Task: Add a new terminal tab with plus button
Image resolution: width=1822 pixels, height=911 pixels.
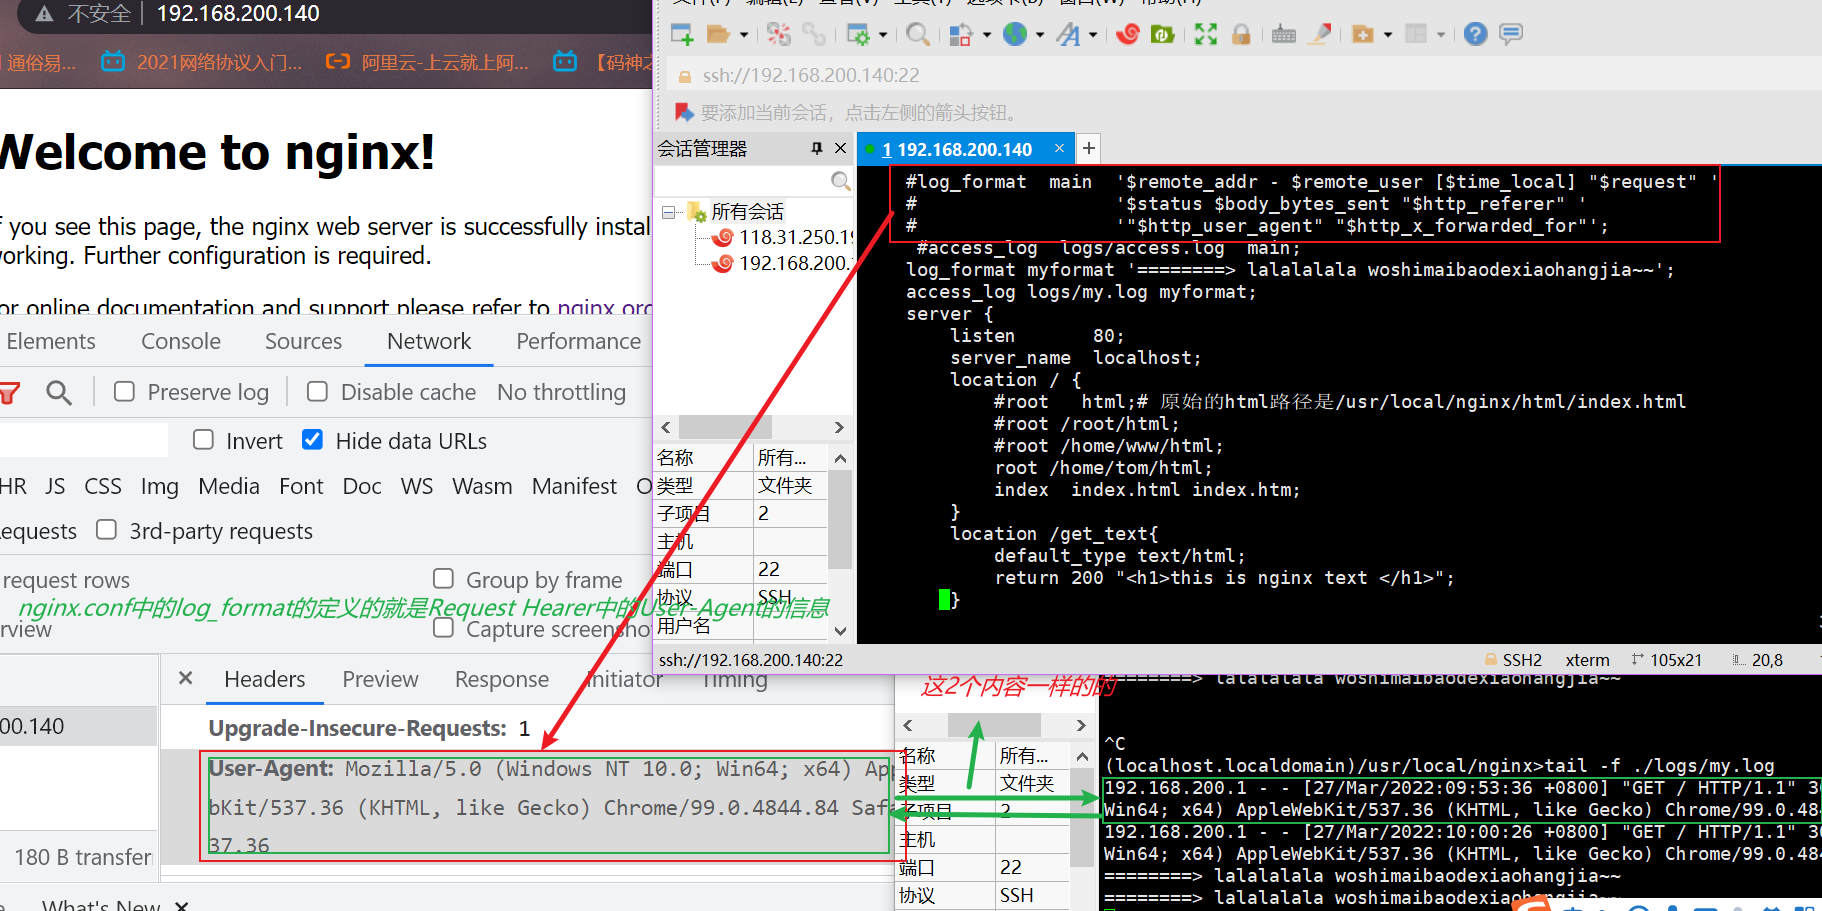Action: coord(1089,149)
